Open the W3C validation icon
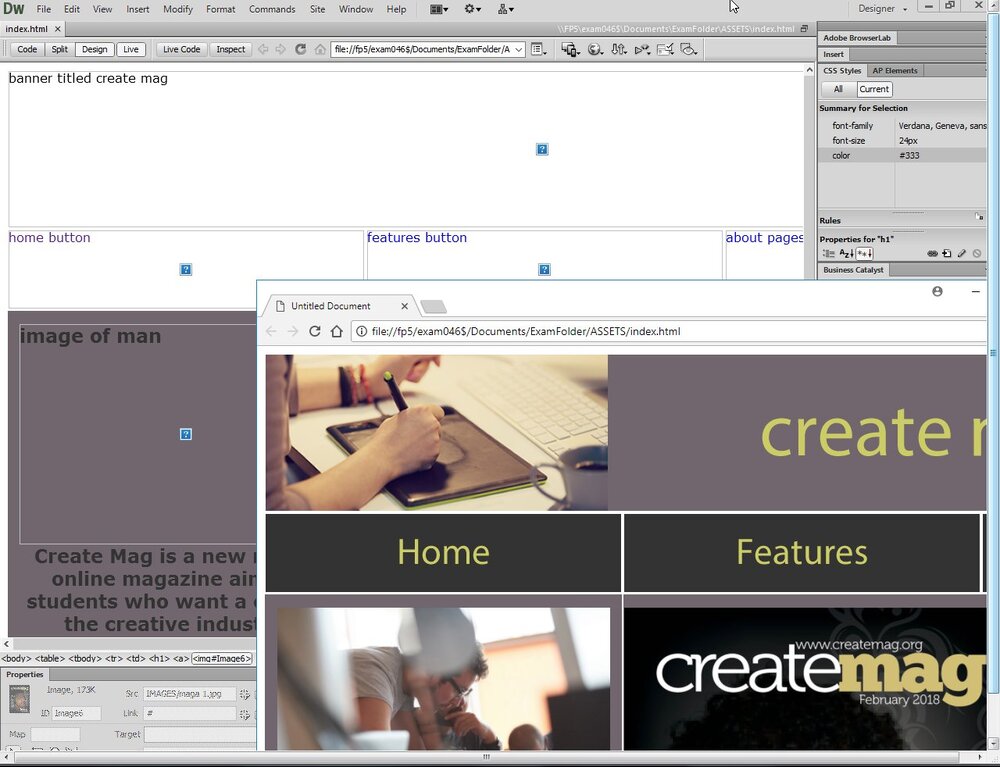Screen dimensions: 1000x767 (x=642, y=49)
